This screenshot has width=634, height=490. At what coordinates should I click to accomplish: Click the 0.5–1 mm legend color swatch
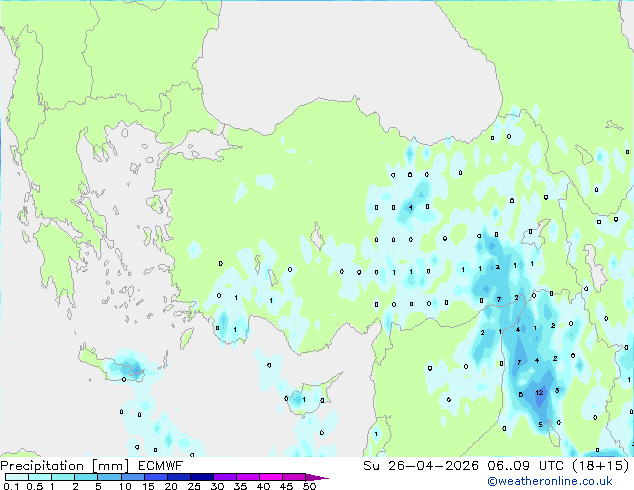(40, 477)
